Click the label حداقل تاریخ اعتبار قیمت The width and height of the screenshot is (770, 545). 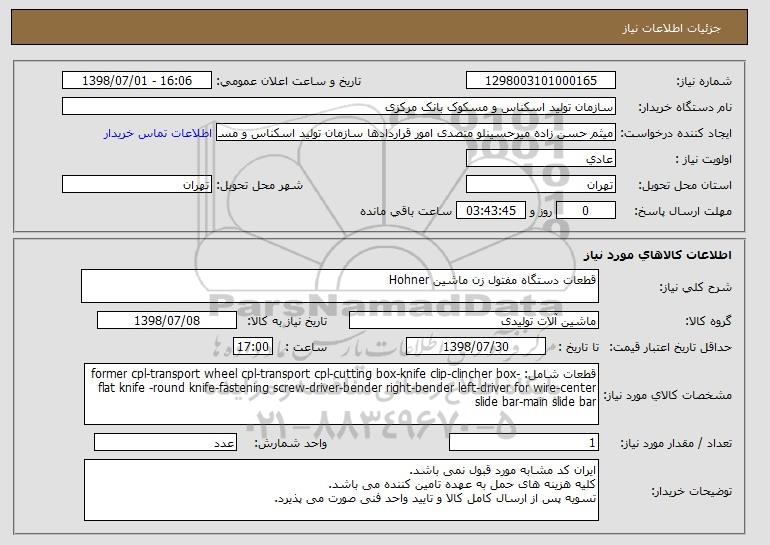[671, 347]
